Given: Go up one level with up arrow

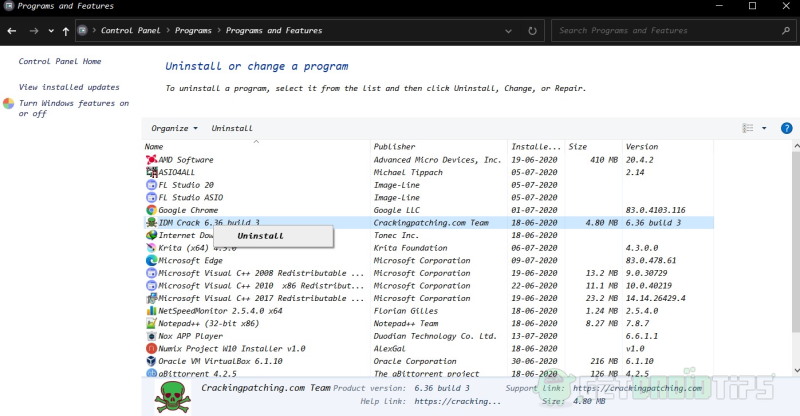Looking at the screenshot, I should pyautogui.click(x=66, y=31).
